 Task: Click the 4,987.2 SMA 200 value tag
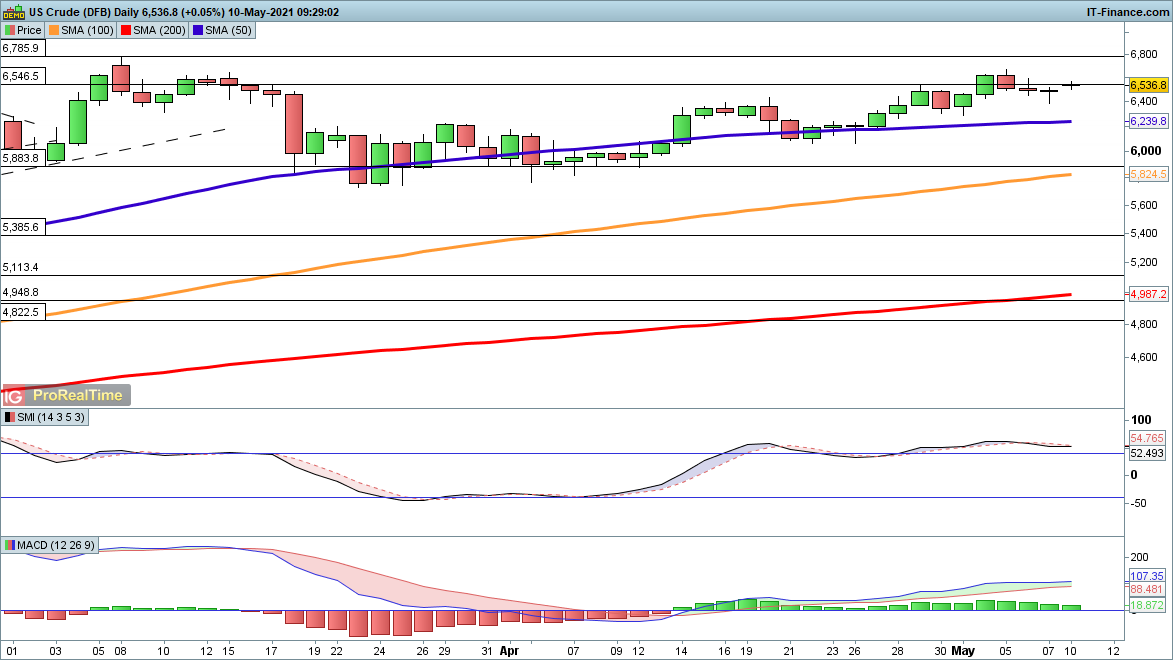click(1148, 294)
